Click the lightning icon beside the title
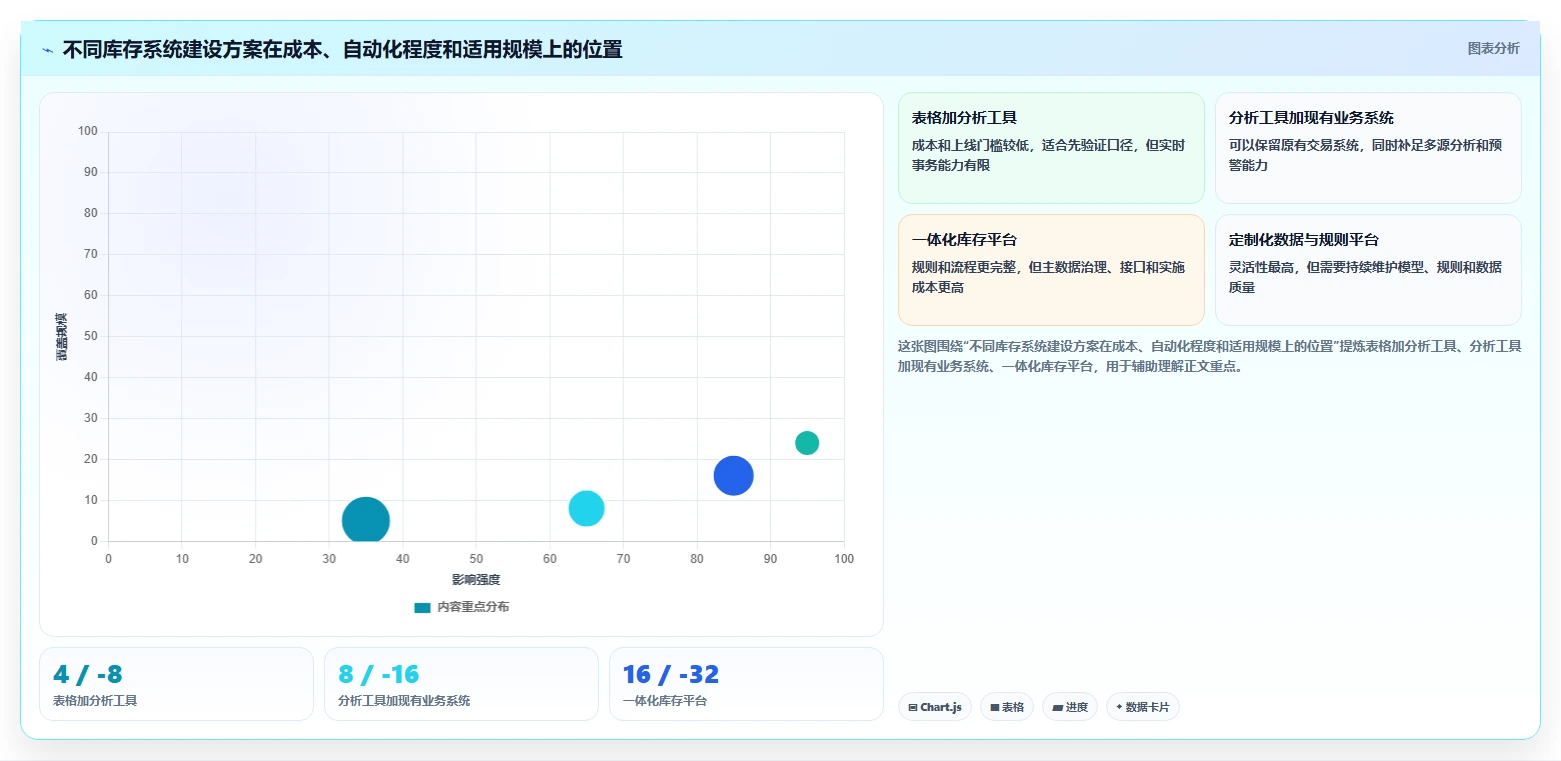Image resolution: width=1561 pixels, height=761 pixels. coord(48,50)
